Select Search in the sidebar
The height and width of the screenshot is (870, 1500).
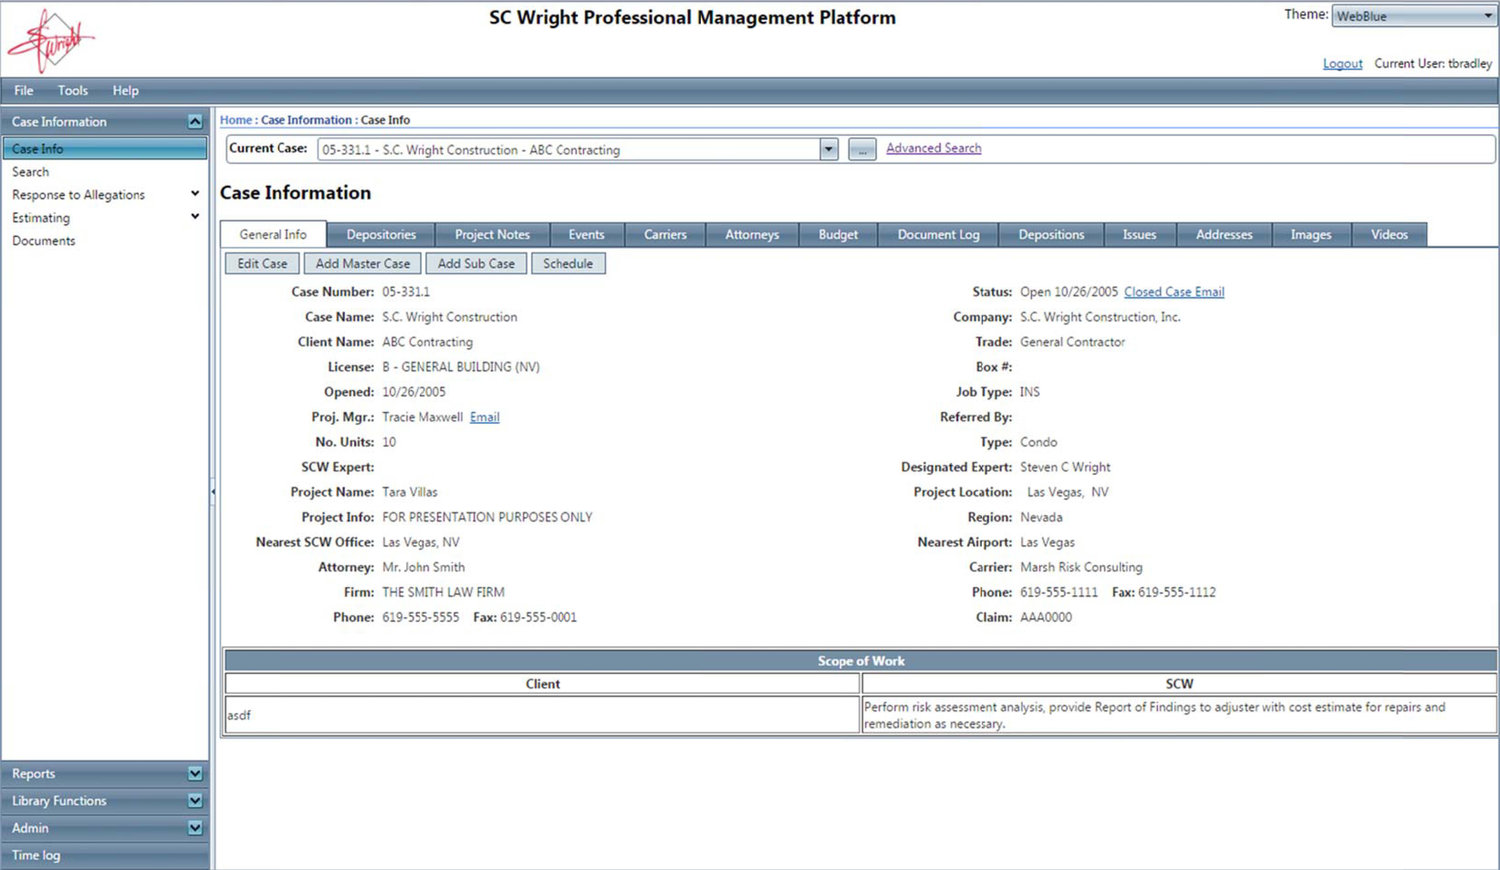coord(30,172)
